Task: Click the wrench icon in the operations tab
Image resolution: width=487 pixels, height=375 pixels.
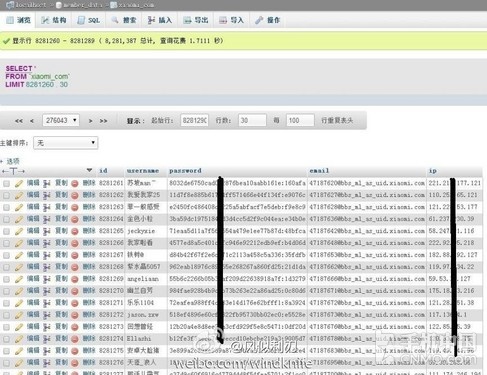Action: [x=259, y=20]
